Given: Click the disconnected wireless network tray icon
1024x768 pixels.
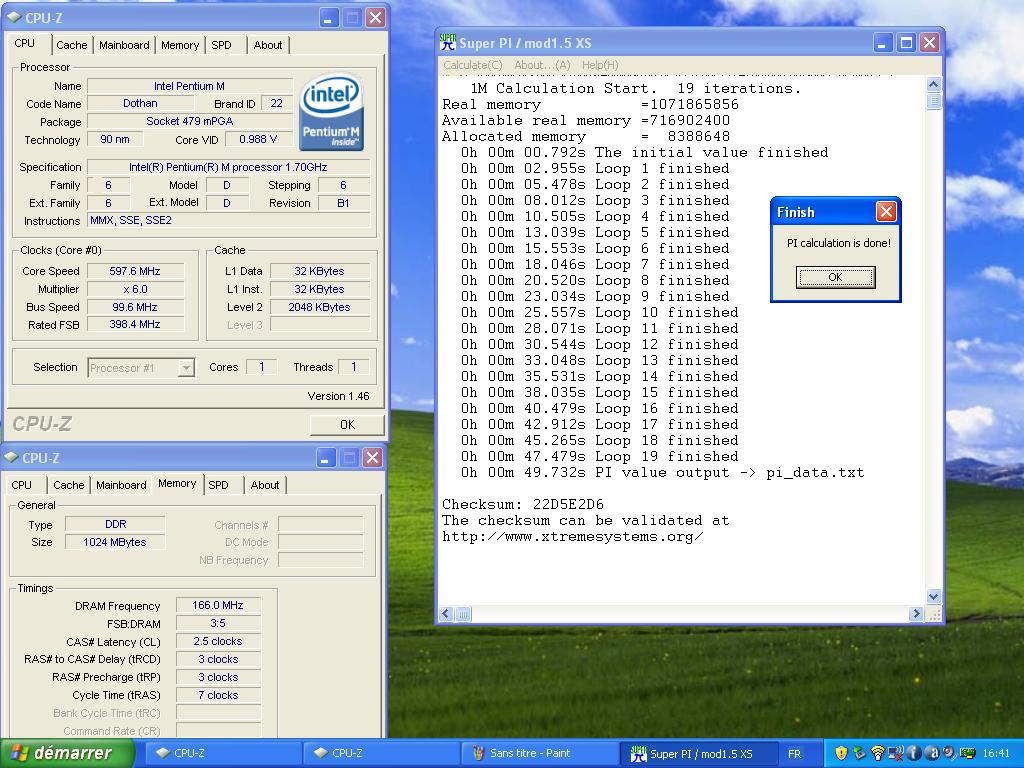Looking at the screenshot, I should coord(896,753).
